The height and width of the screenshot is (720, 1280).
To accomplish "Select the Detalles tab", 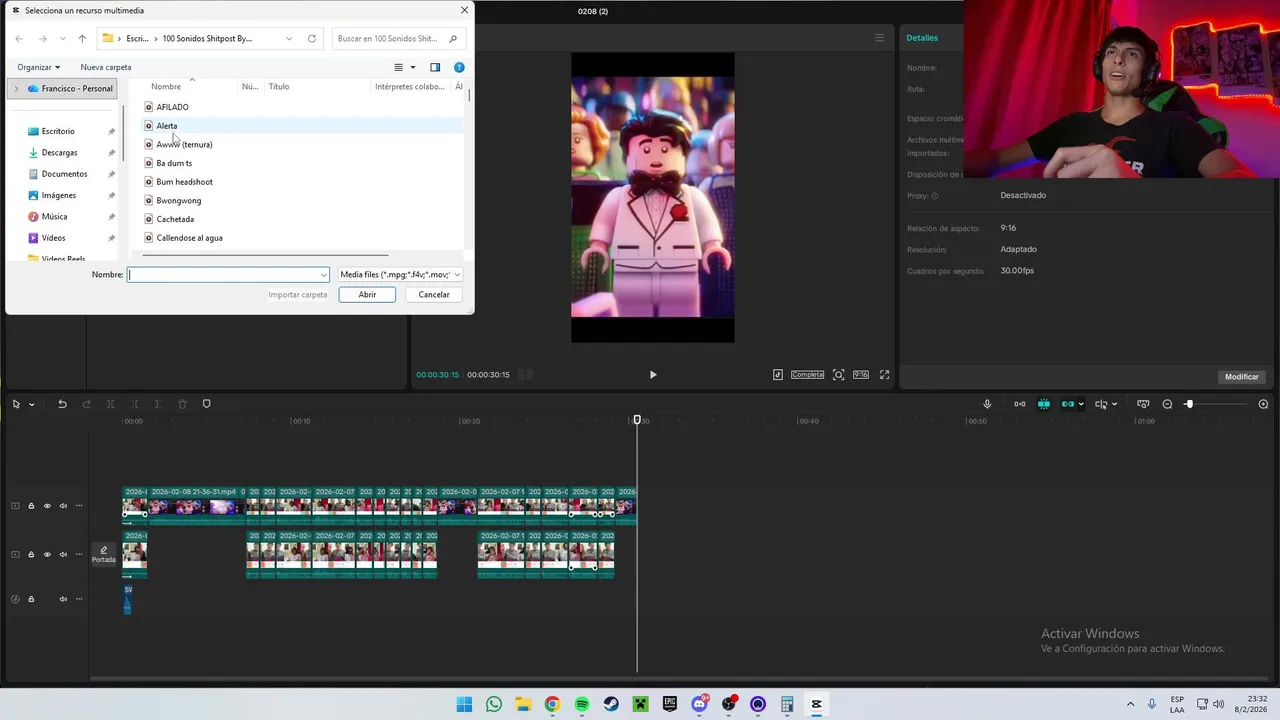I will (922, 38).
